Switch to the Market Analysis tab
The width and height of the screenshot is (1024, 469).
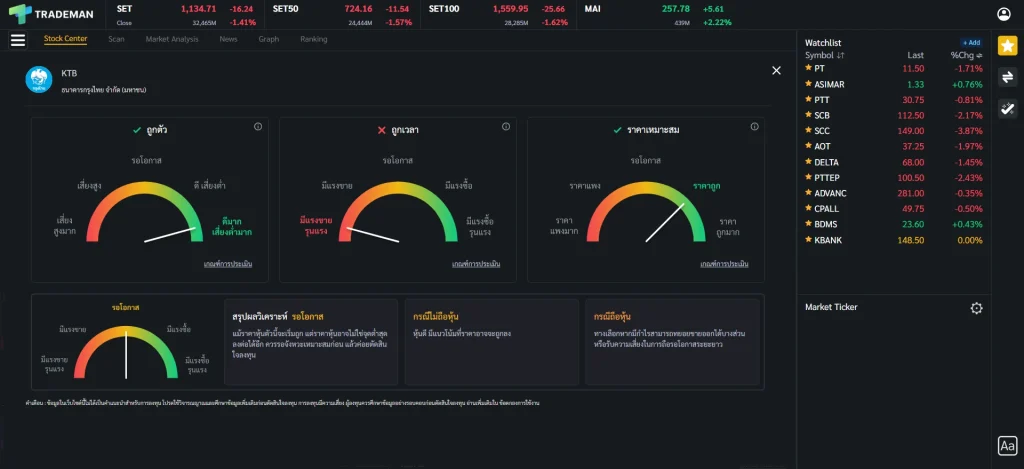pos(171,39)
